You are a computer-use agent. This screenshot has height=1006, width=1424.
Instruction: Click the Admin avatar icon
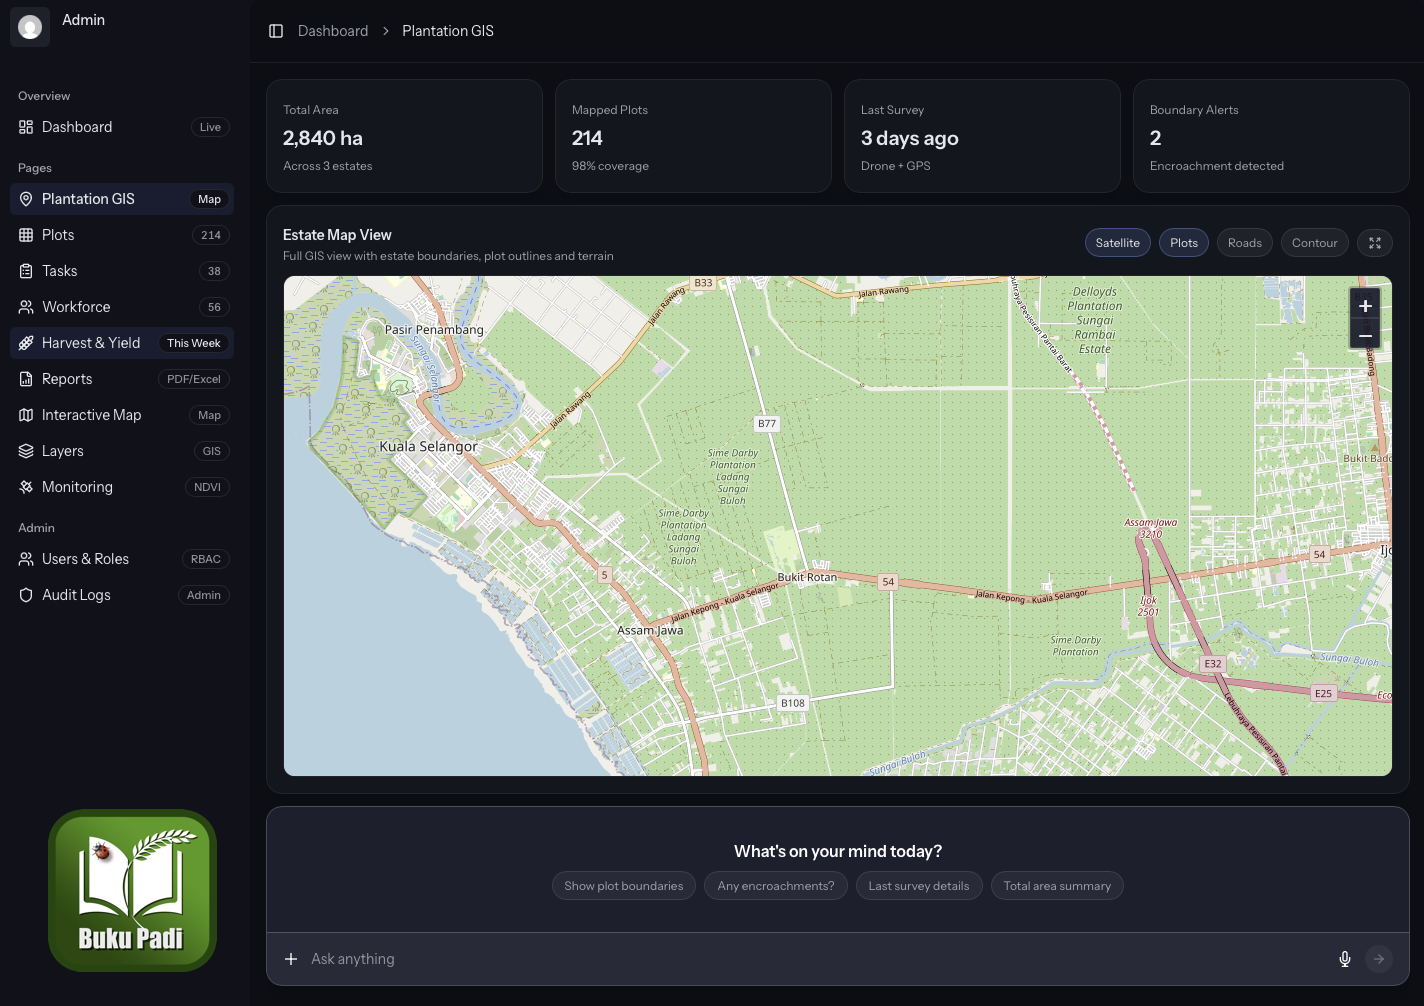coord(30,27)
